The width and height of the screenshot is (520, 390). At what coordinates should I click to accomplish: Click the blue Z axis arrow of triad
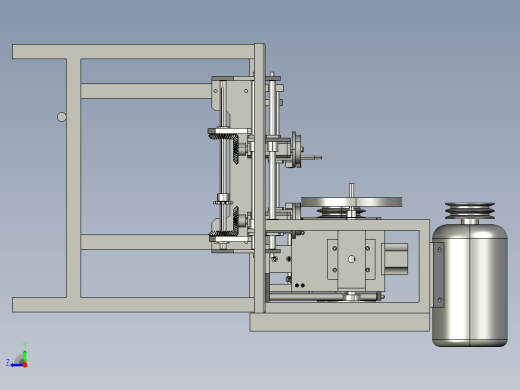(x=16, y=365)
